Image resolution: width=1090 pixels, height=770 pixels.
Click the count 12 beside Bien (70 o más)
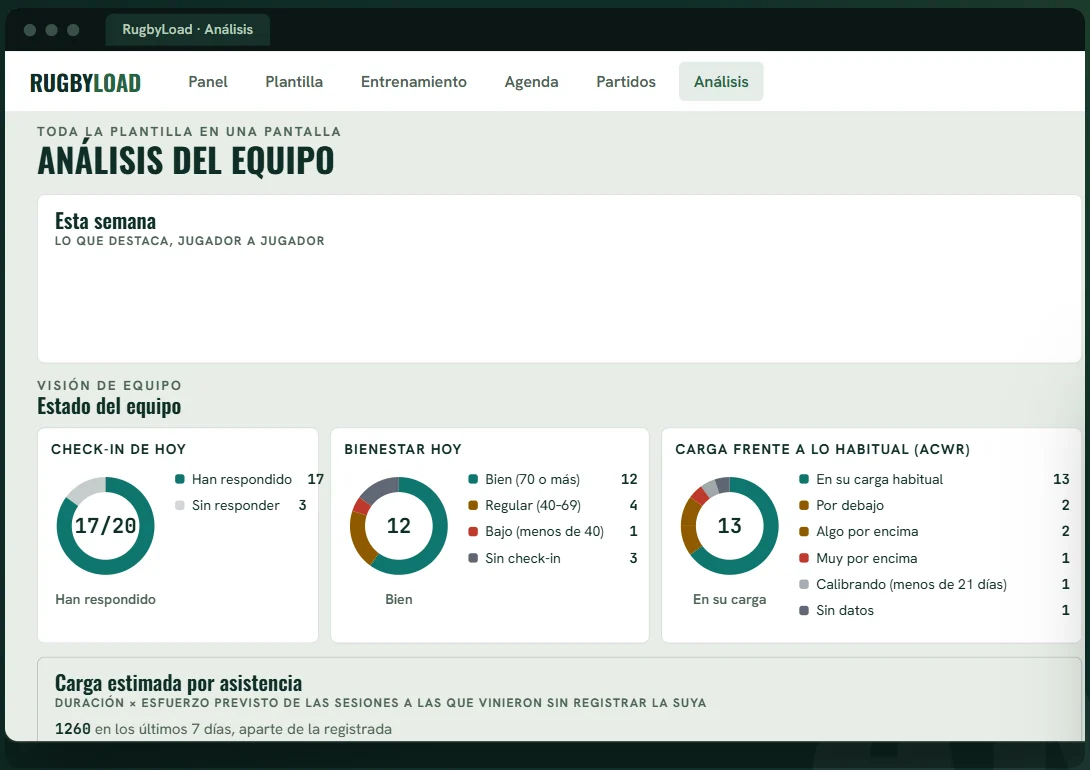click(629, 479)
